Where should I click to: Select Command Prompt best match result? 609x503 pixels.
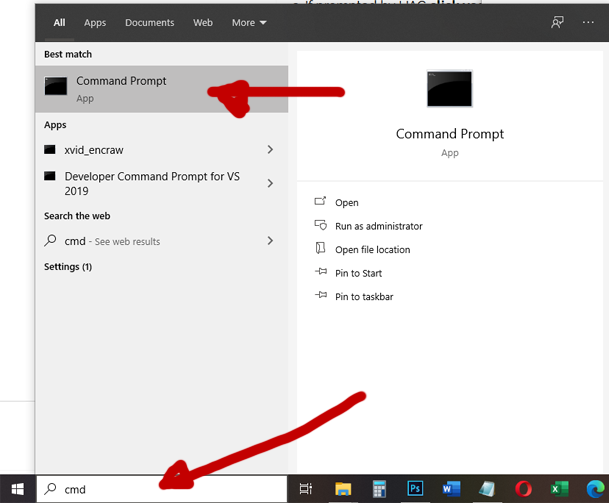click(x=162, y=89)
